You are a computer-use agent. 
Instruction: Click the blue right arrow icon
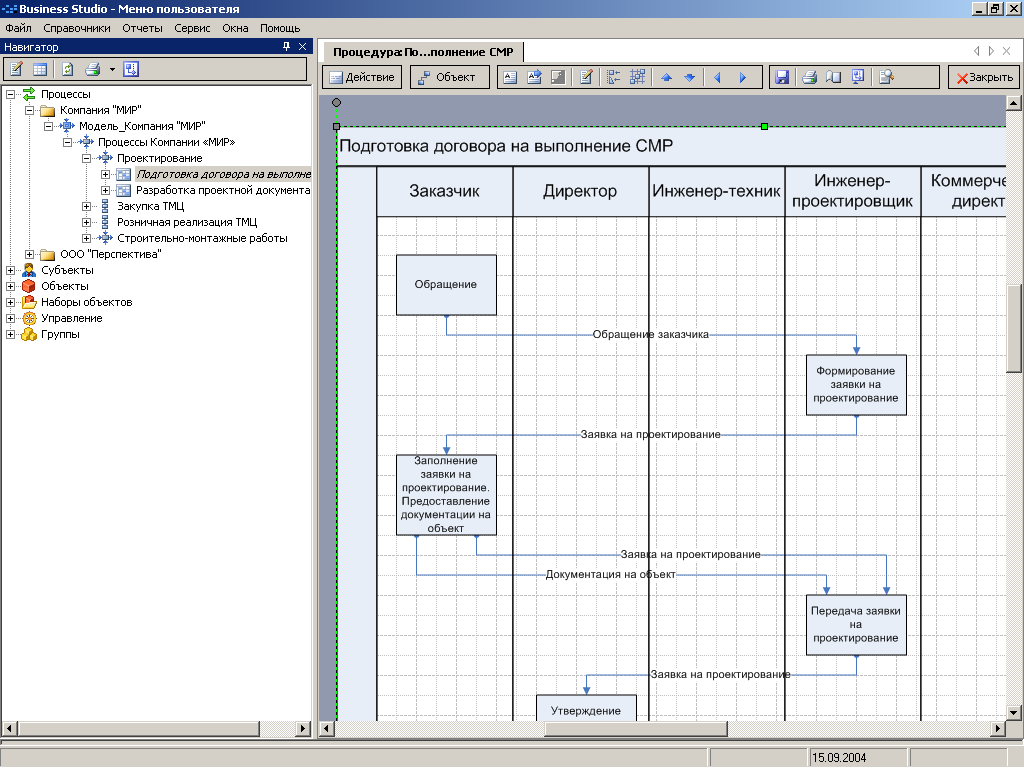(x=743, y=77)
